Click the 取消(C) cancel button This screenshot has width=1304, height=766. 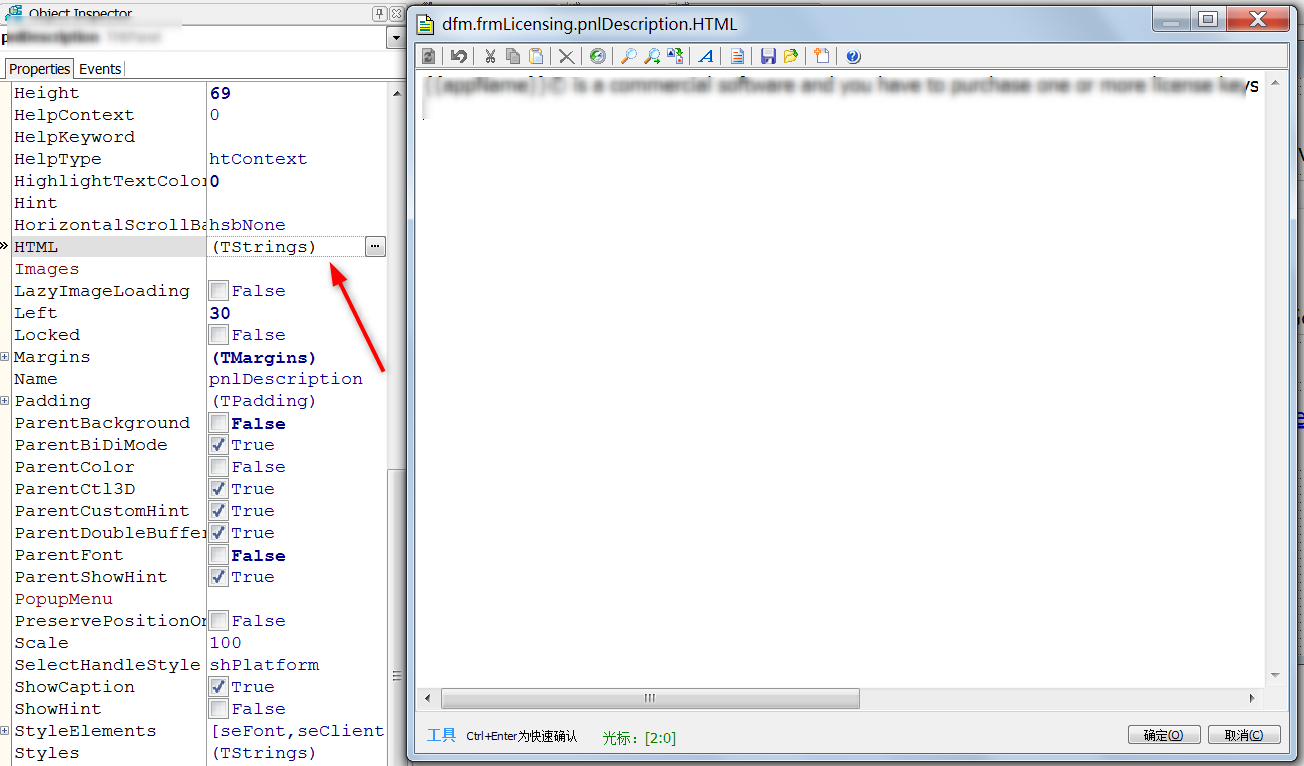coord(1243,735)
